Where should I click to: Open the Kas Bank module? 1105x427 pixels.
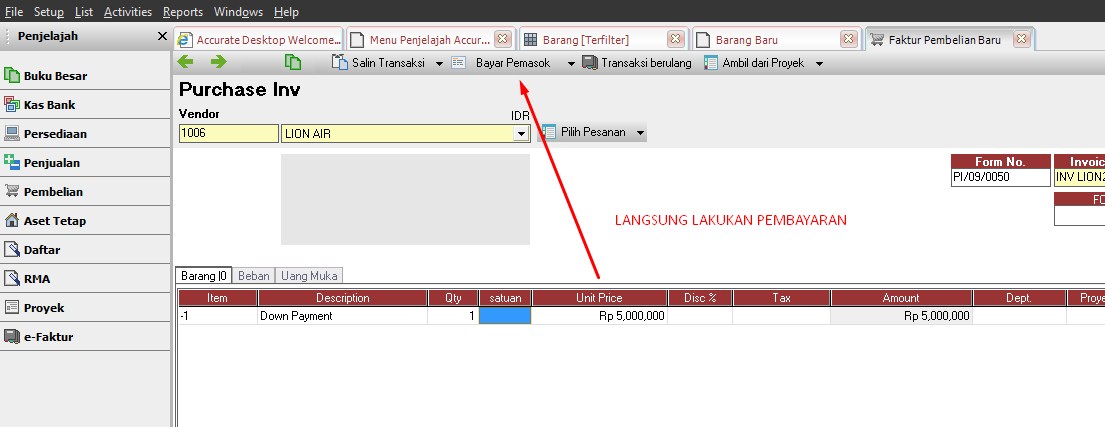(x=49, y=104)
